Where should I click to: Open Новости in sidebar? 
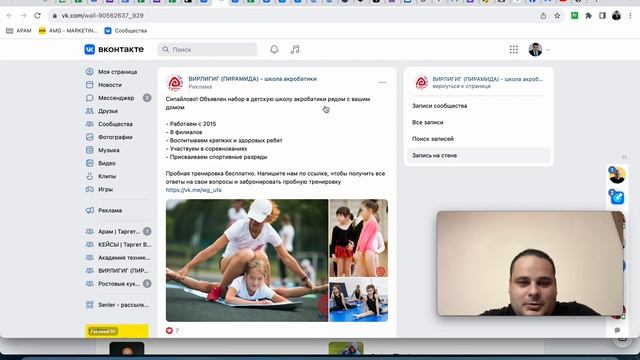click(110, 85)
